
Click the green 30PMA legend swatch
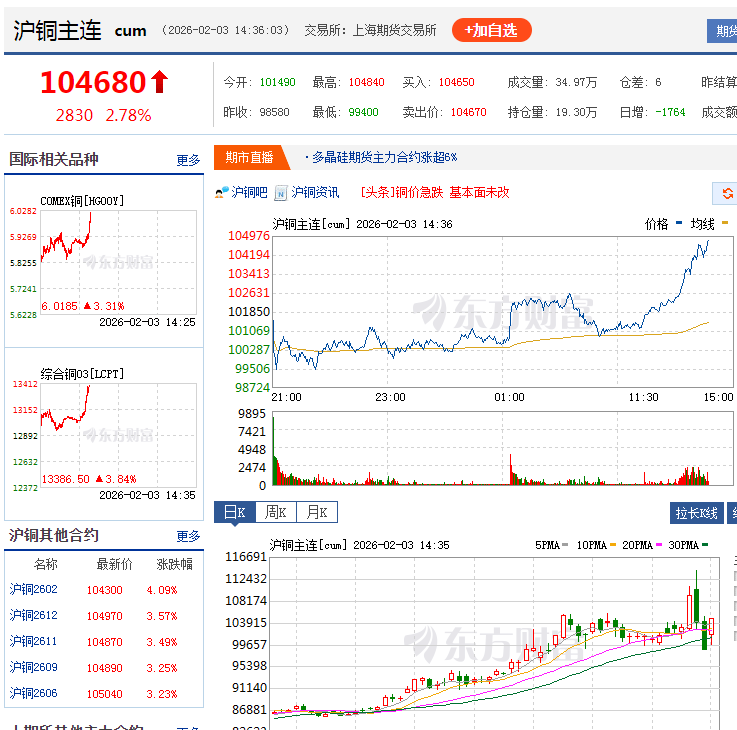[x=705, y=545]
